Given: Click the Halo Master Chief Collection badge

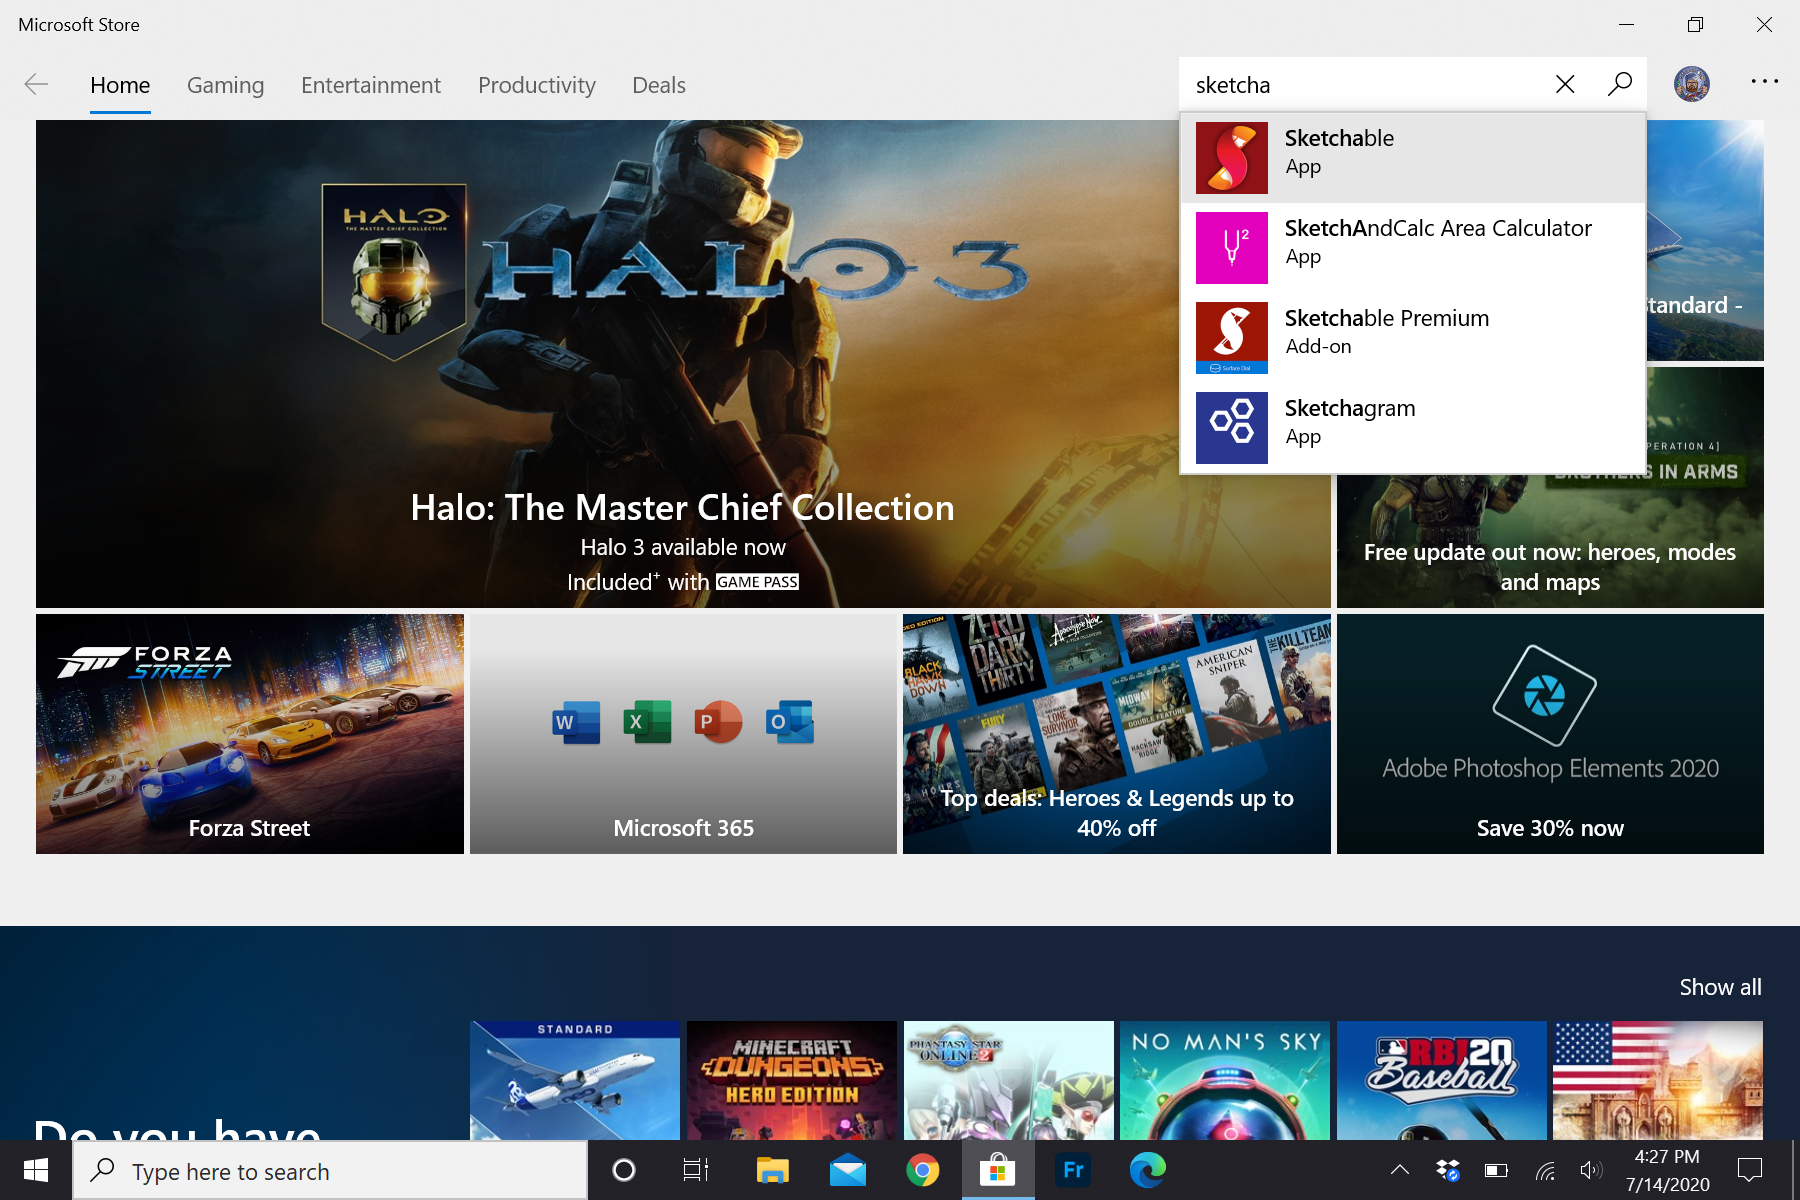Looking at the screenshot, I should pyautogui.click(x=394, y=270).
